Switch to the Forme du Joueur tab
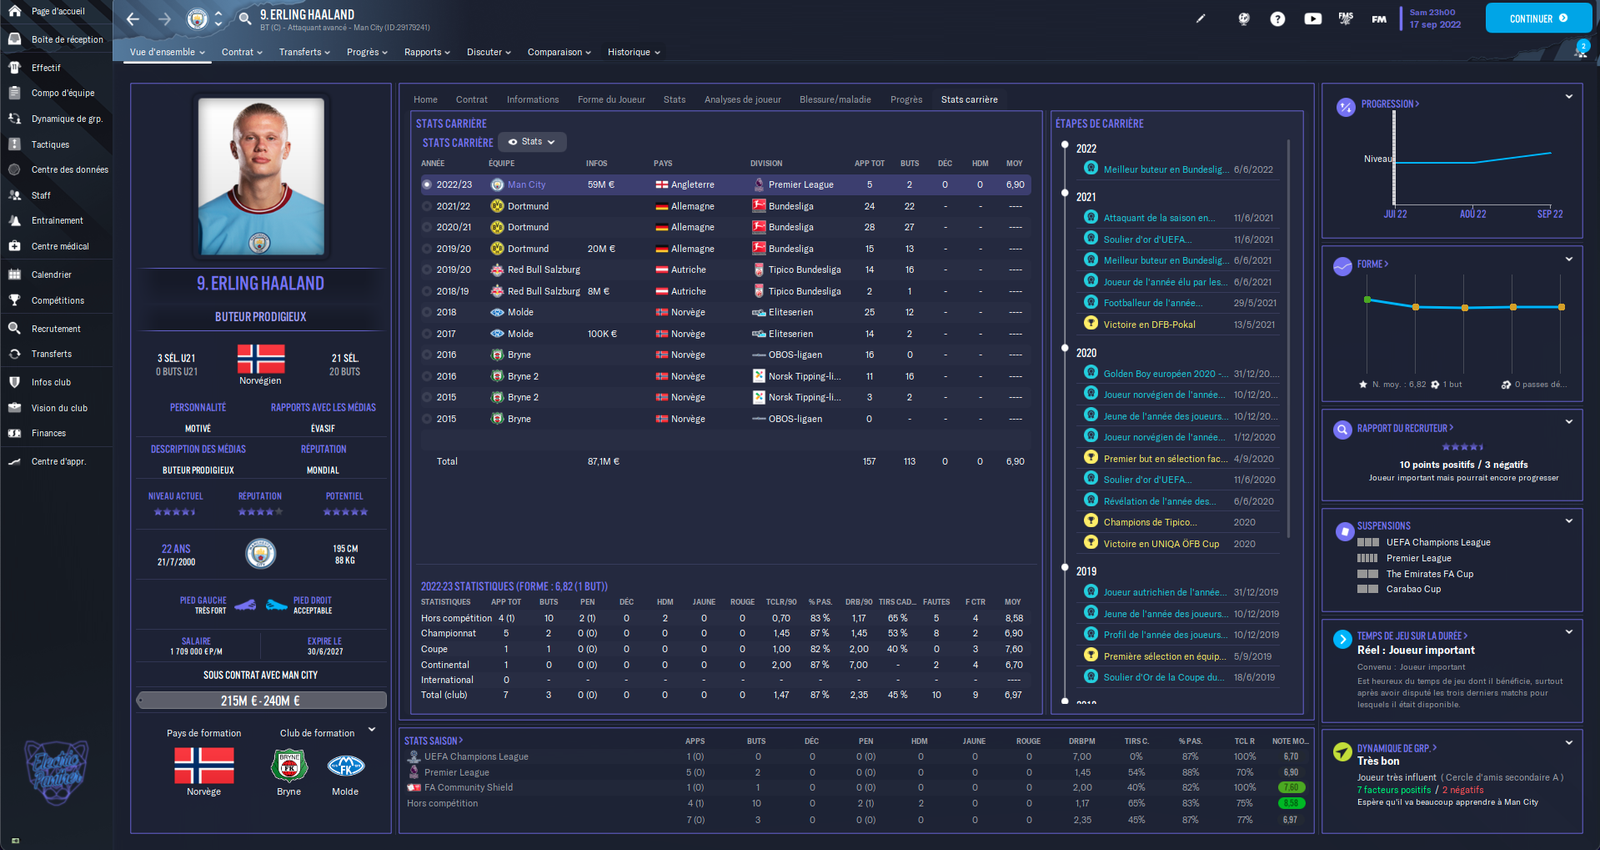The image size is (1600, 850). 611,100
